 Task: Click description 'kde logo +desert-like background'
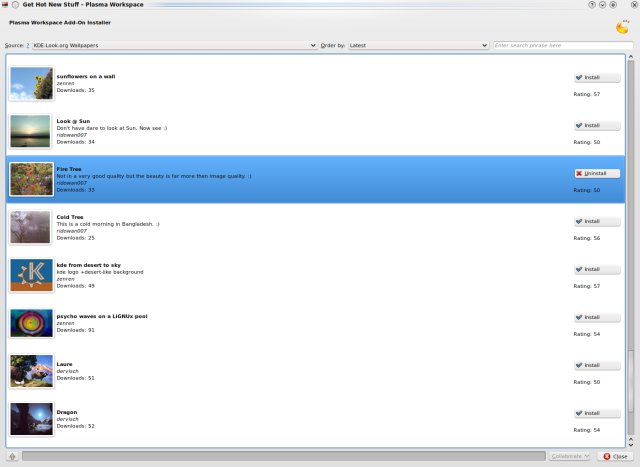point(100,272)
